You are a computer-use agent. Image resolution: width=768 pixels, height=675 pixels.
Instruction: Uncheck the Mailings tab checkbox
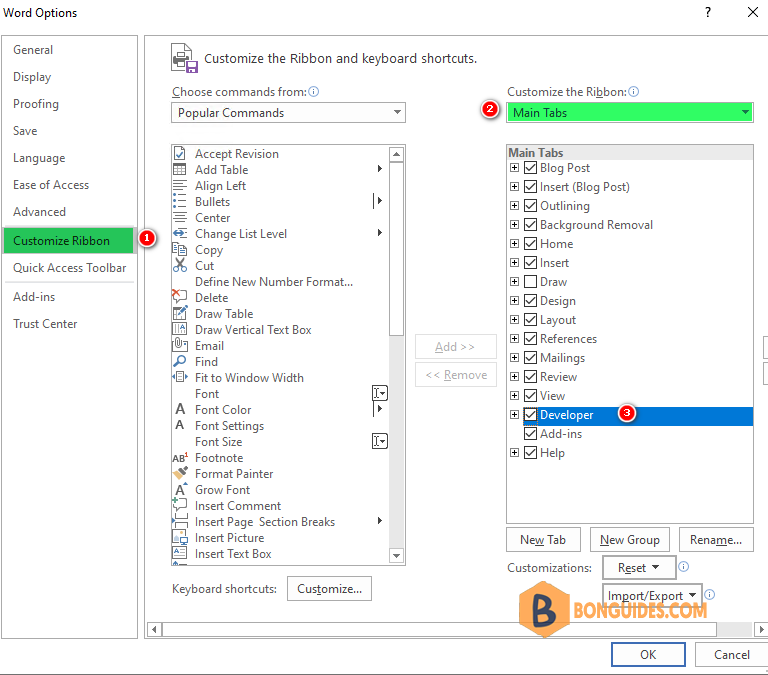point(530,358)
